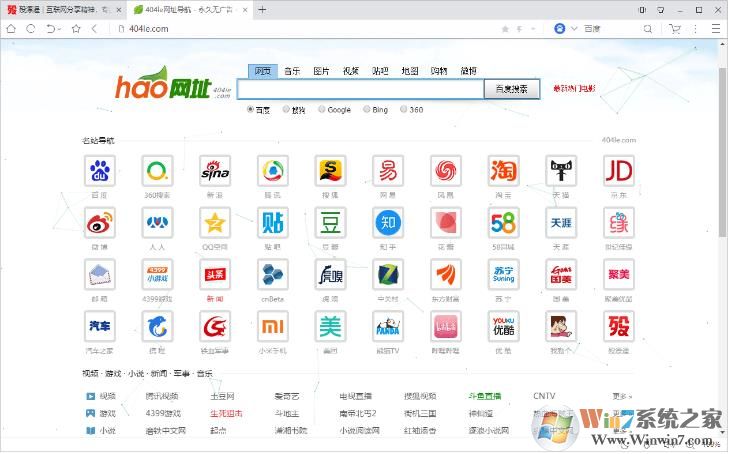Screen dimensions: 729x454
Task: Bookmark page with the star outline icon
Action: [76, 29]
